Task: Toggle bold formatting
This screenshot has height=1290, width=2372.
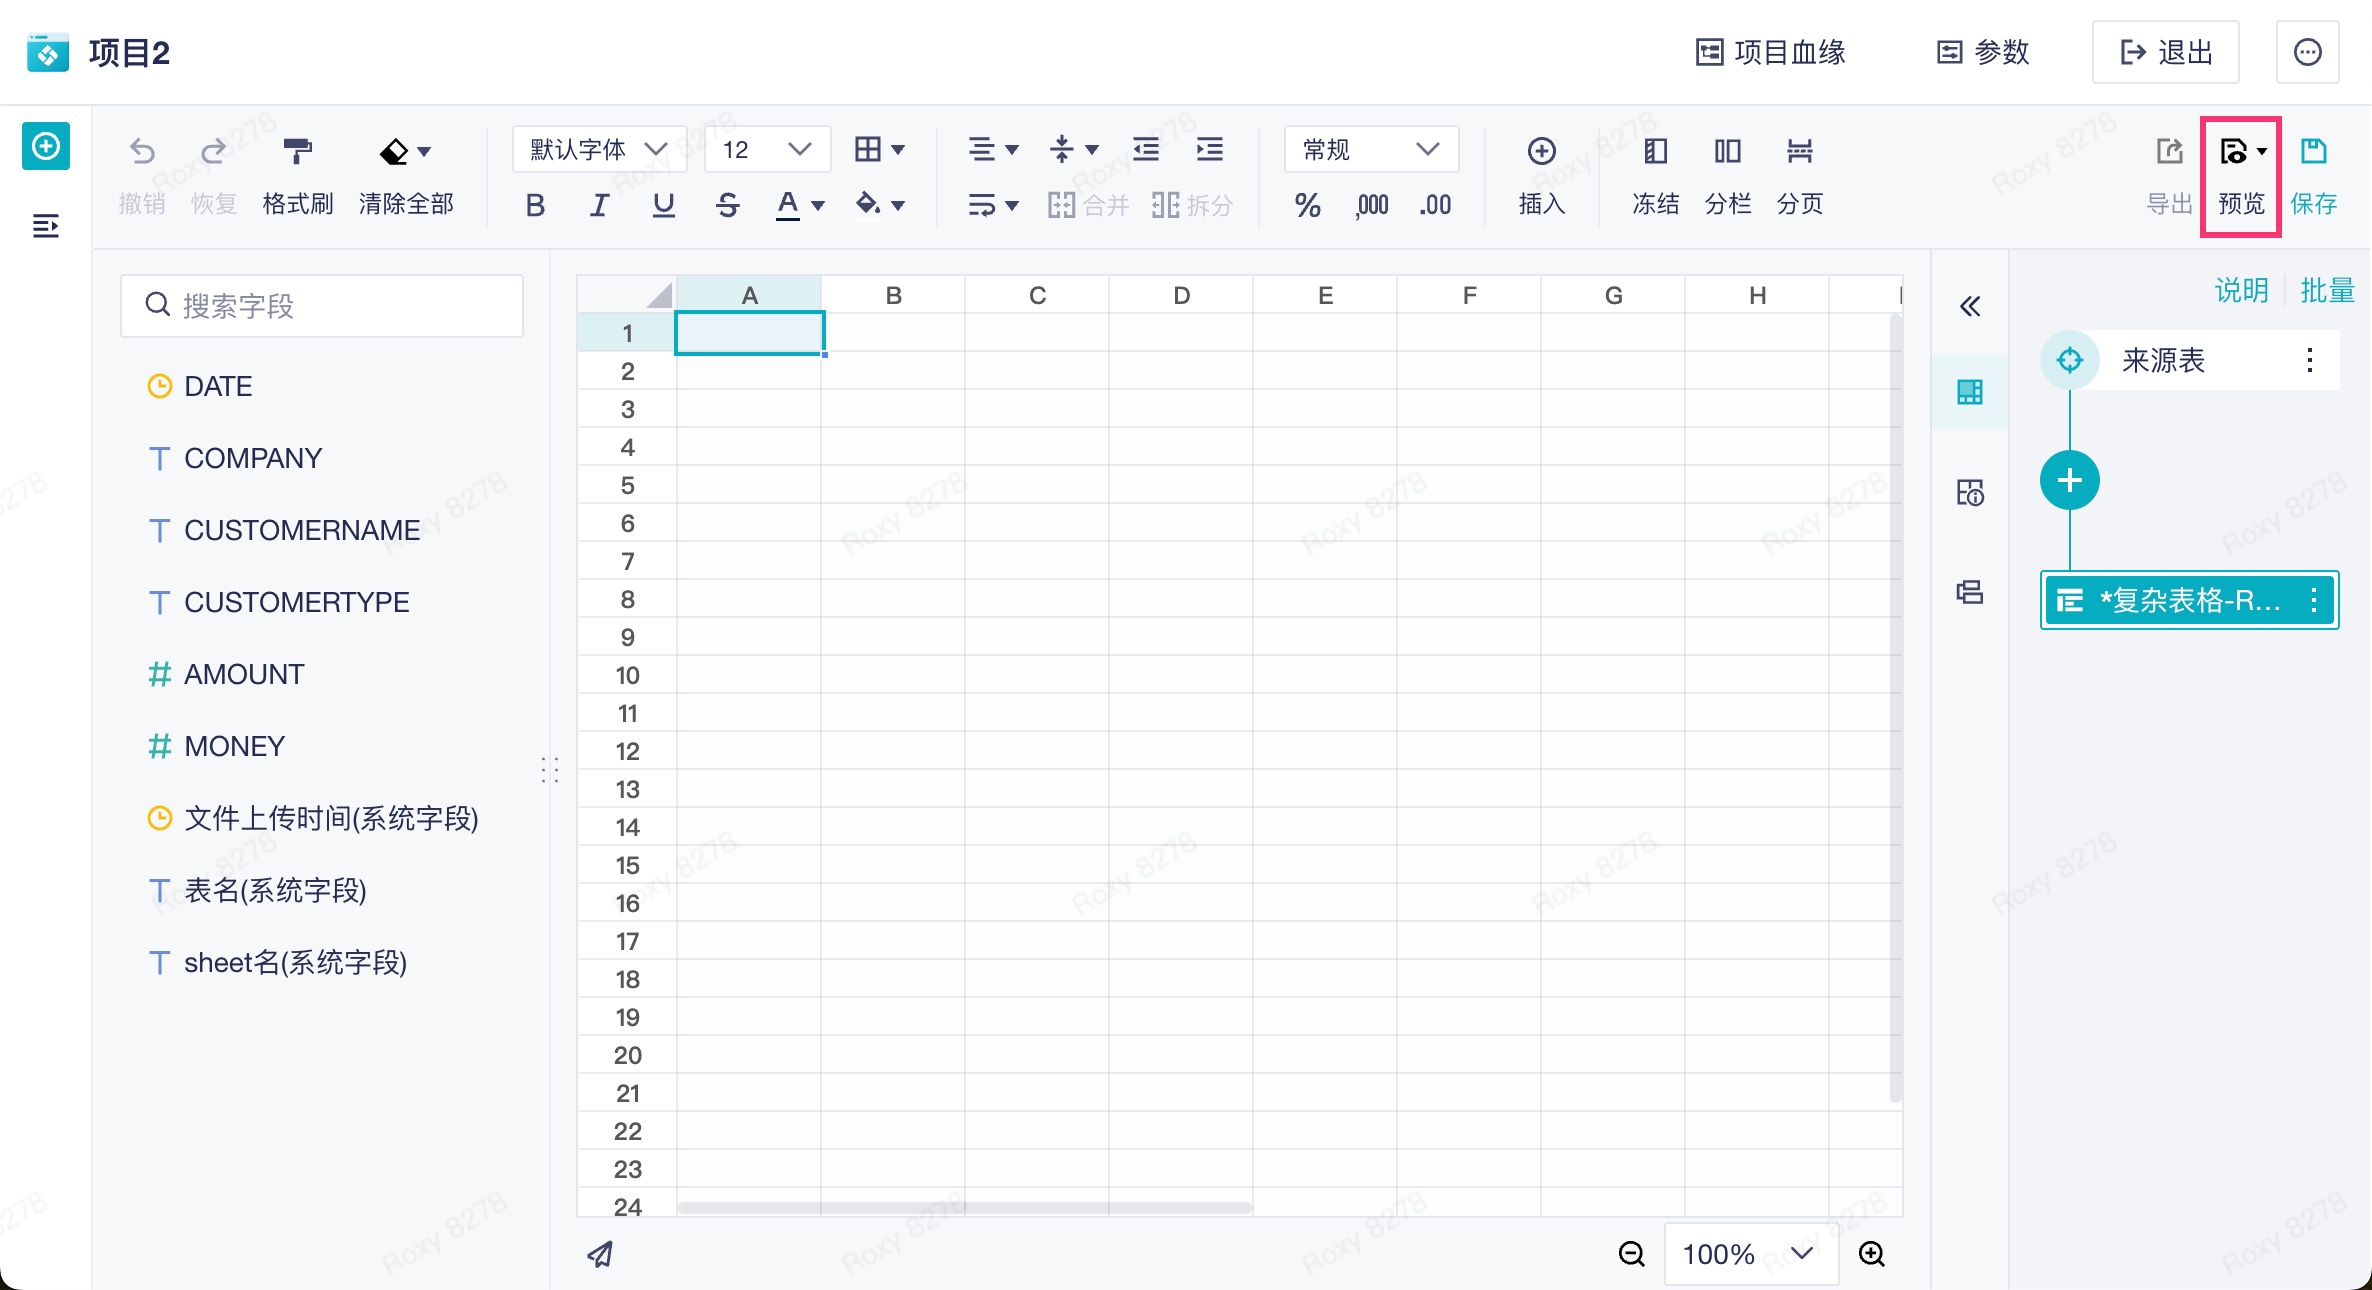Action: point(535,206)
